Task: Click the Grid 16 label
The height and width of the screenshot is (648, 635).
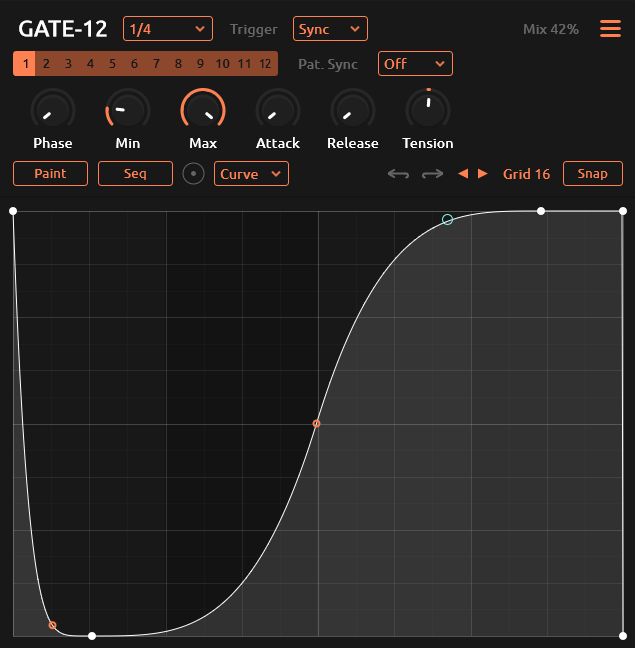Action: pyautogui.click(x=526, y=174)
